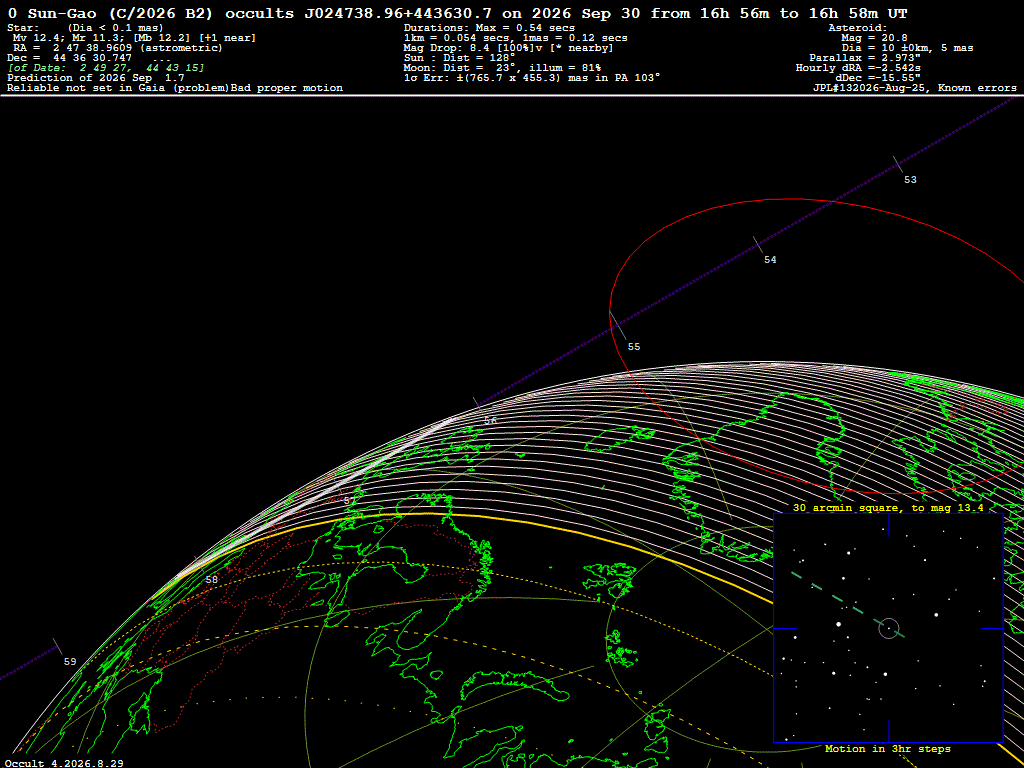Click the 55 minute tick label
1024x768 pixels.
[x=633, y=347]
